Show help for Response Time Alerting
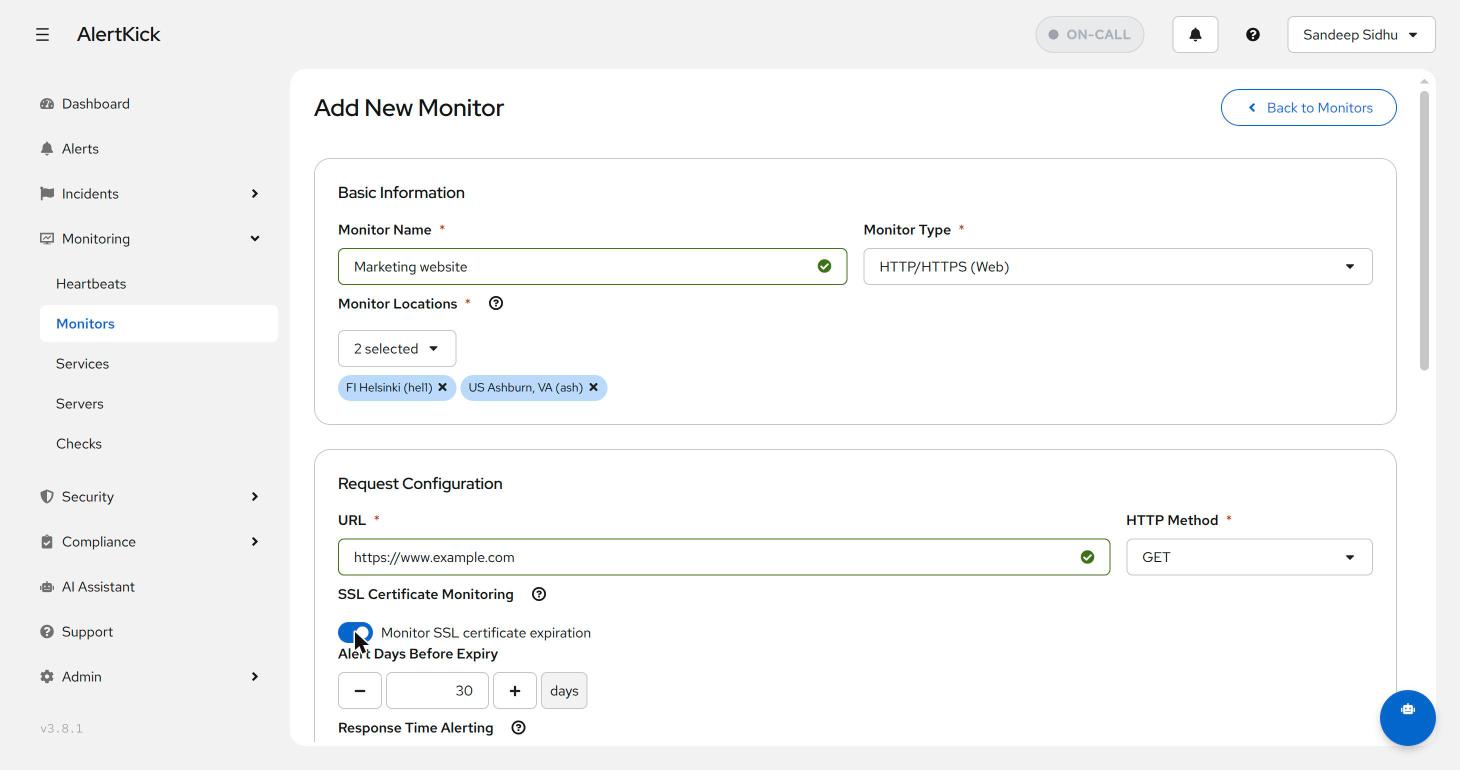 [x=518, y=728]
